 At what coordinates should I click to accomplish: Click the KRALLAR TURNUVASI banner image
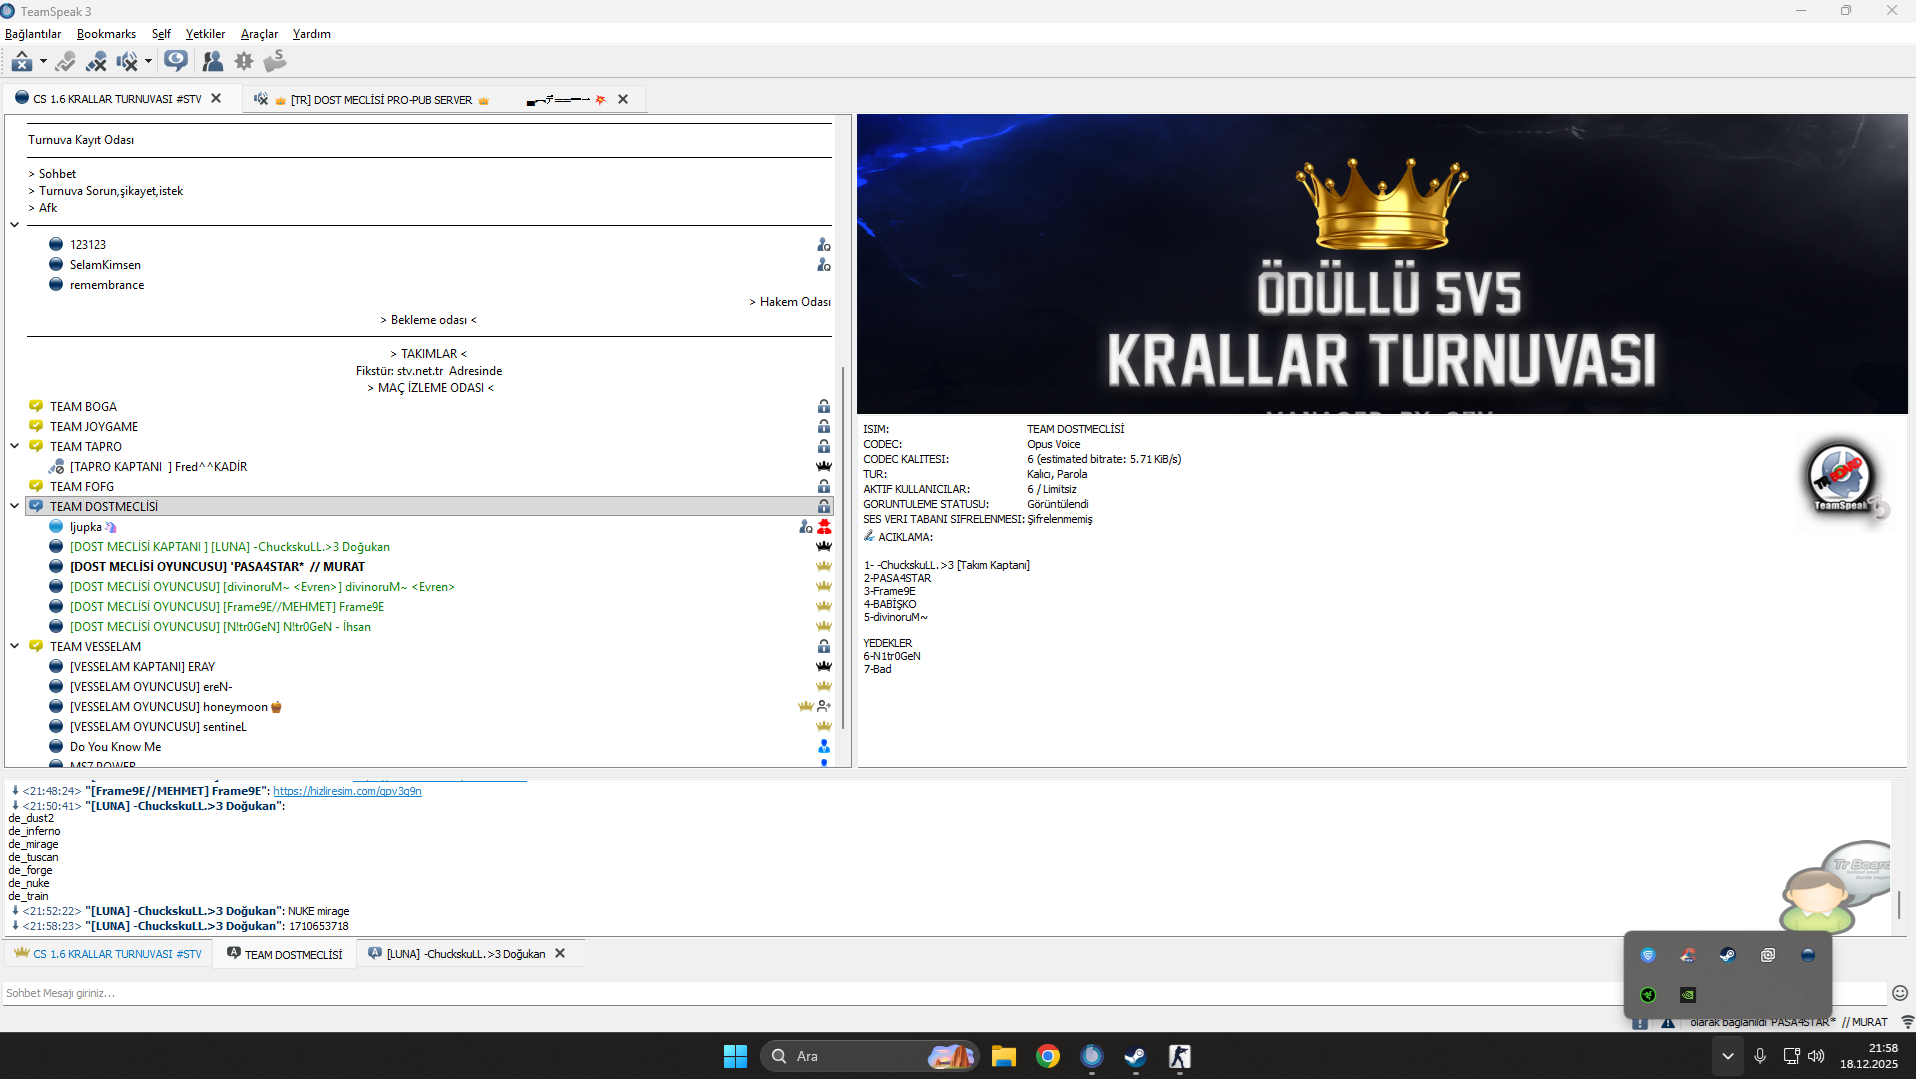(x=1382, y=264)
